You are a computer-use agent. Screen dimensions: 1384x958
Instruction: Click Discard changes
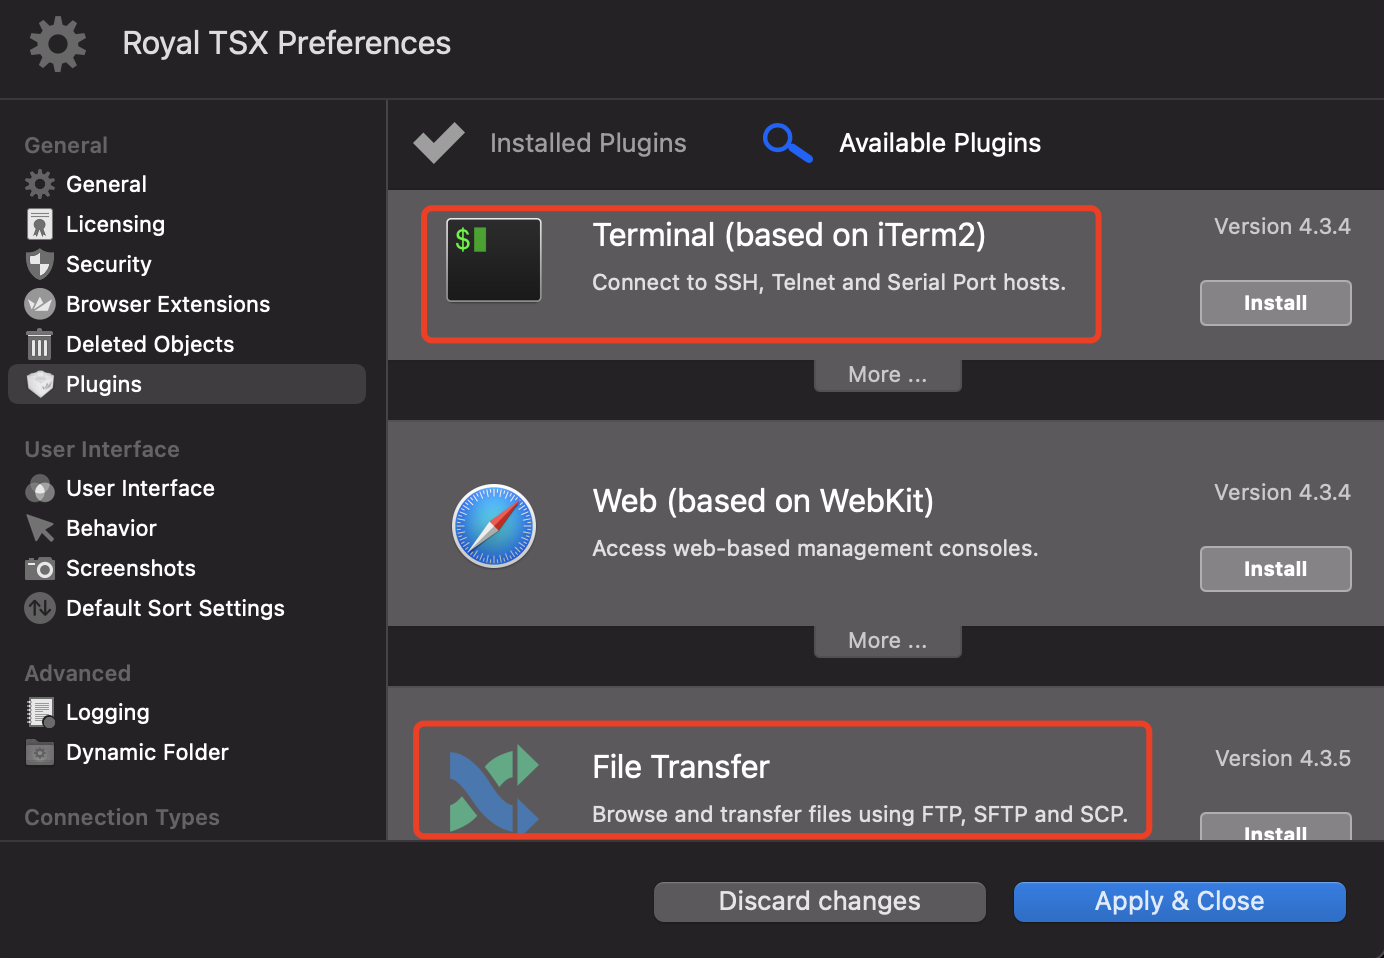[819, 901]
